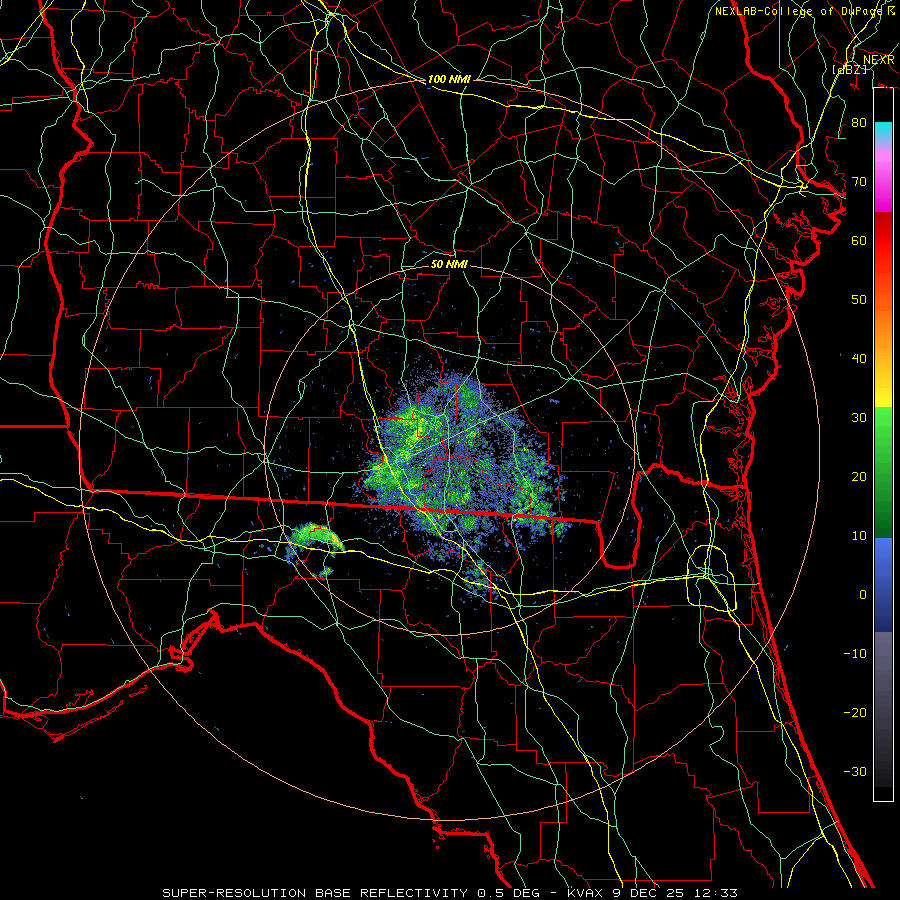
Task: Click the -20 value on the dBZ scale
Action: 855,713
